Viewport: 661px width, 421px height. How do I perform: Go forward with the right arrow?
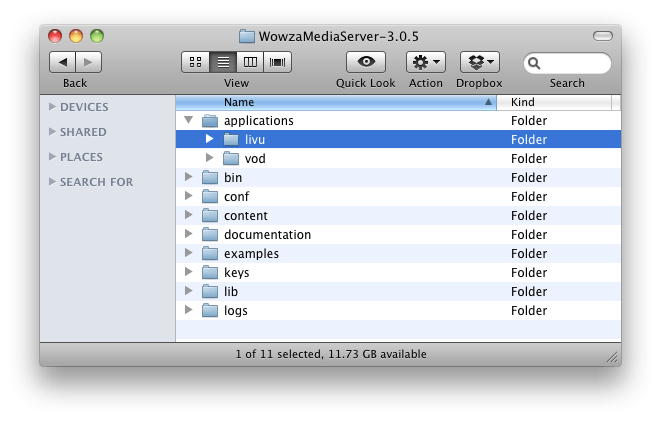coord(89,62)
